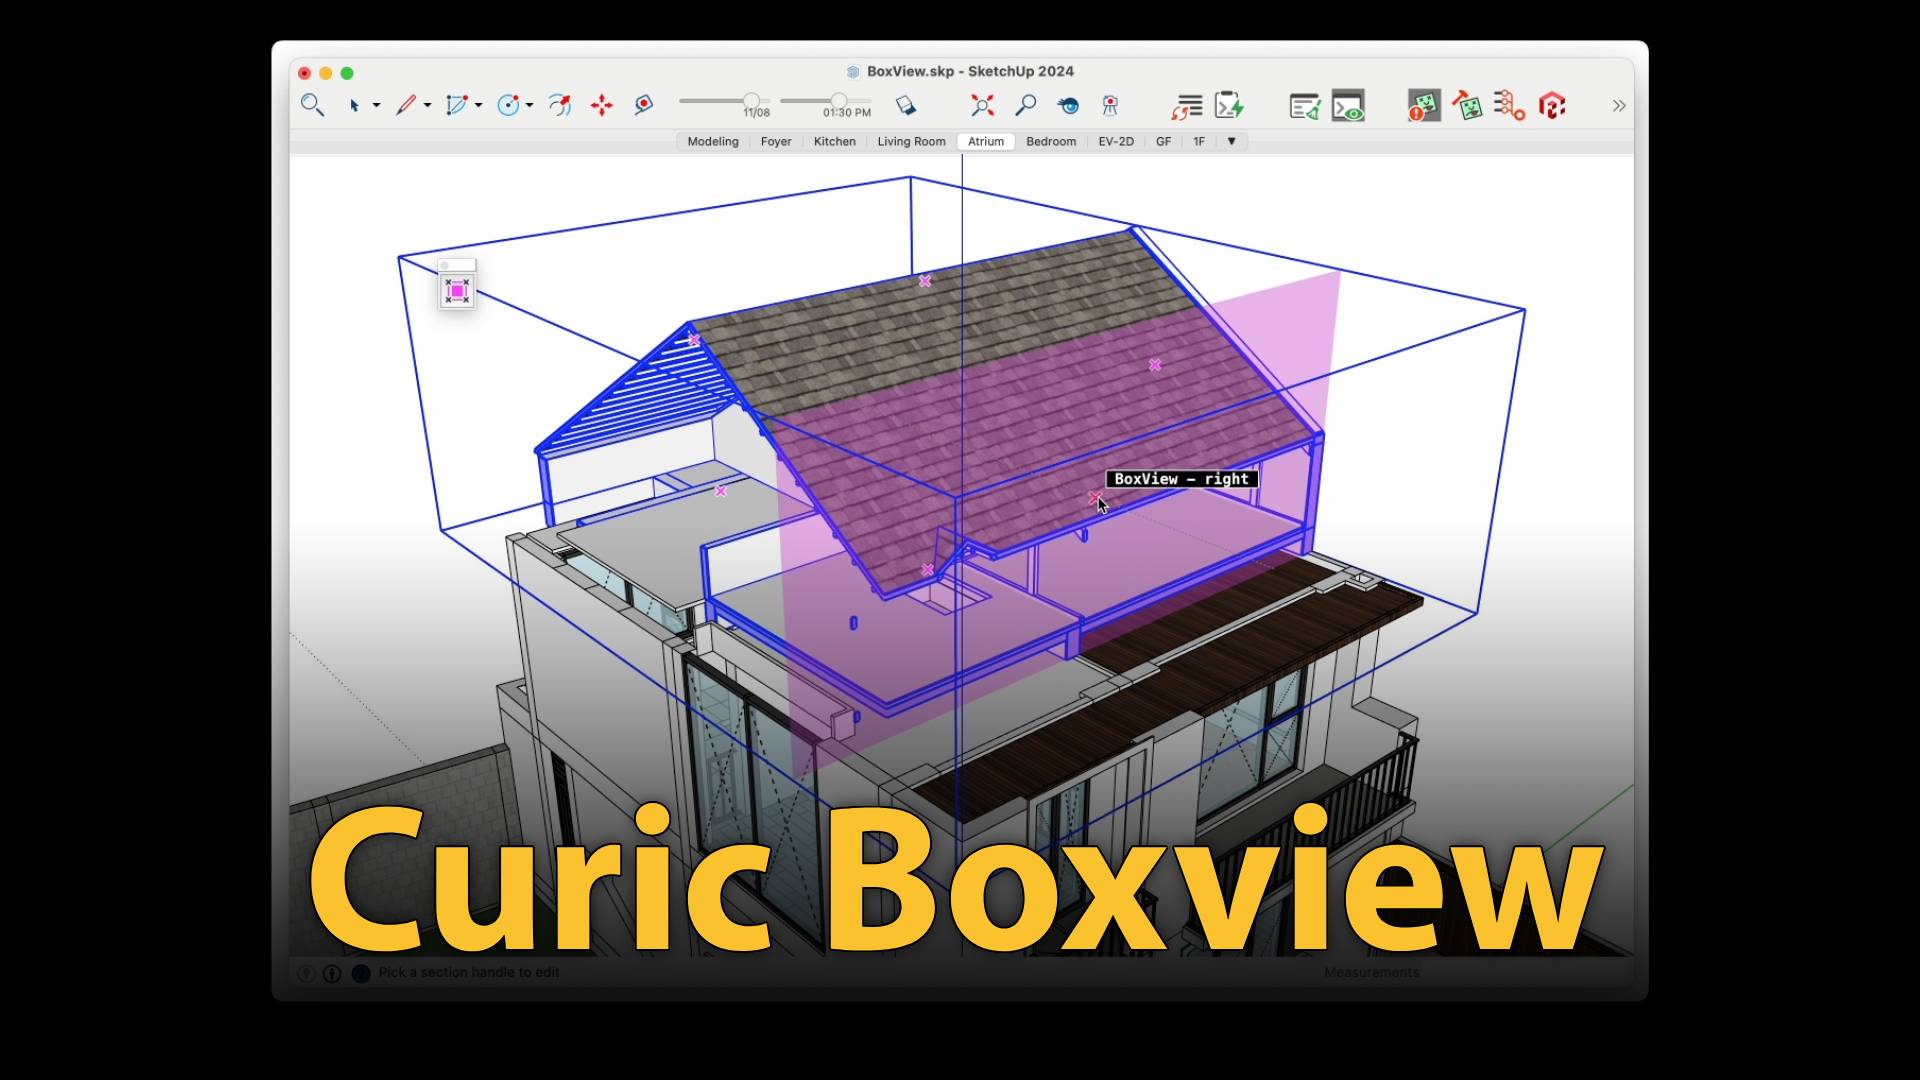Expand the toolbar overflow chevron
The image size is (1920, 1080).
tap(1618, 105)
